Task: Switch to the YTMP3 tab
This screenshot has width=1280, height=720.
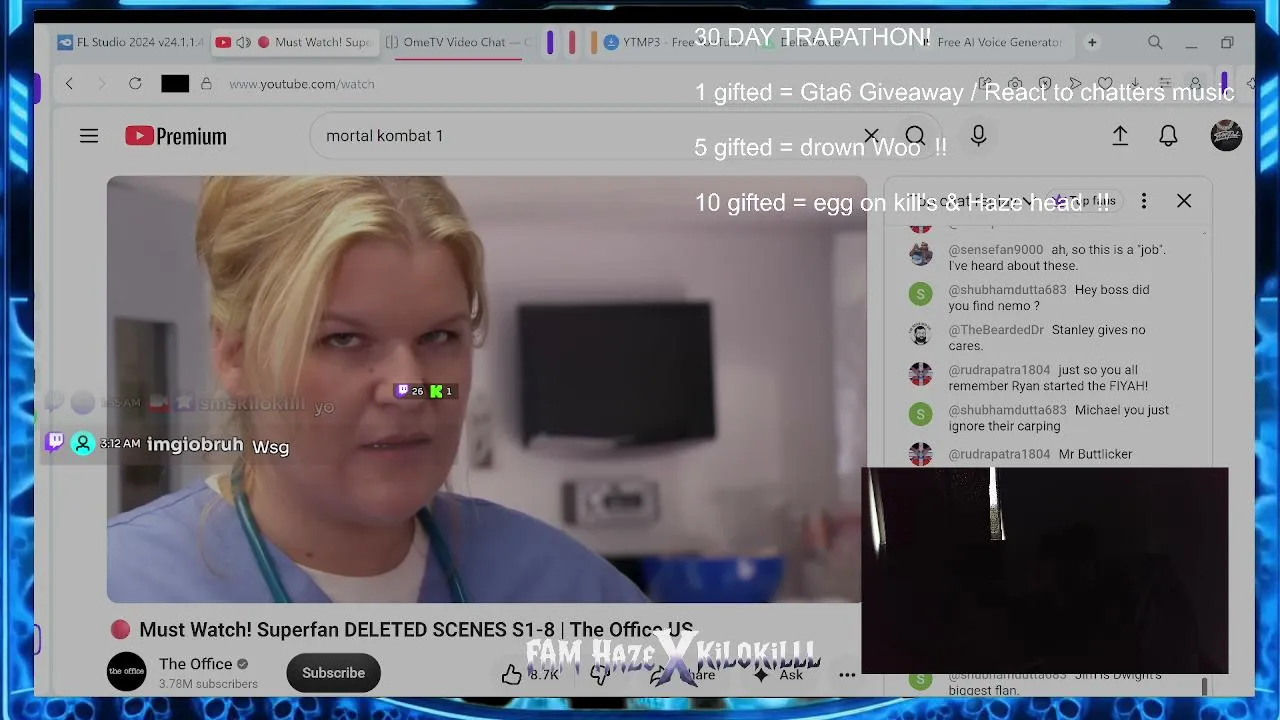Action: coord(673,43)
